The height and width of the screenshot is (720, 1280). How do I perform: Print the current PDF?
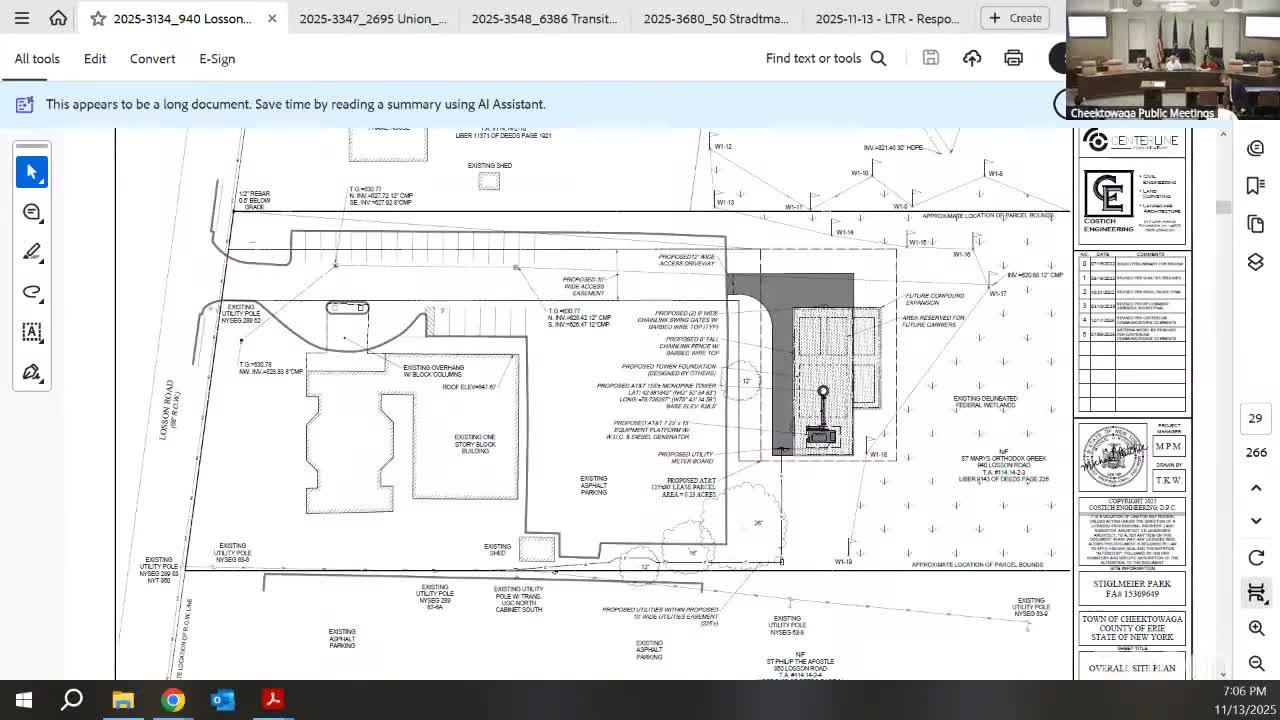click(x=1013, y=58)
